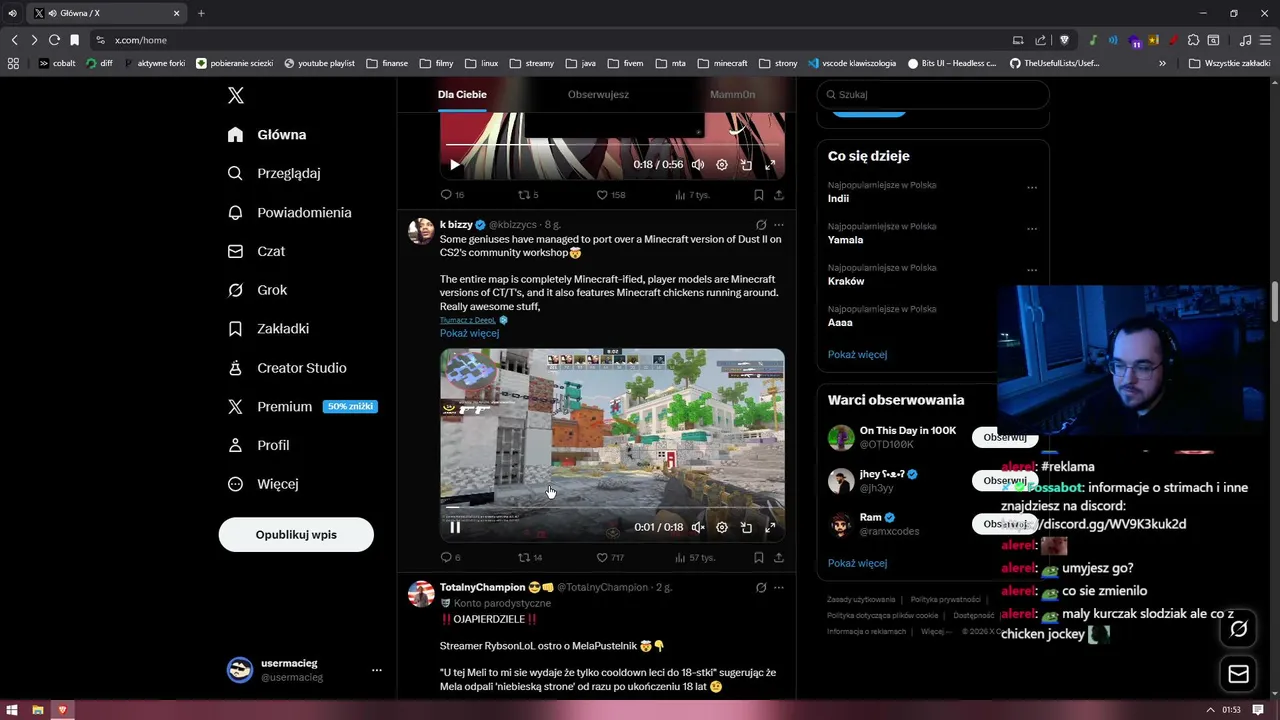Repost the post with 5 reposts
1280x720 pixels.
528,195
